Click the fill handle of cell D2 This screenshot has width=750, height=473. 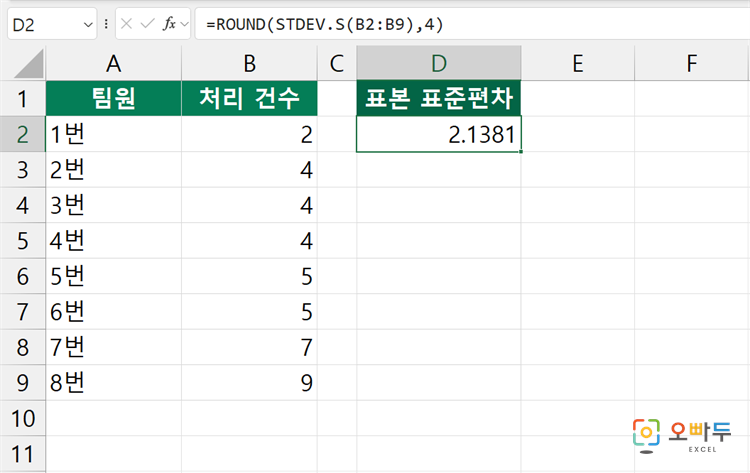(x=520, y=151)
